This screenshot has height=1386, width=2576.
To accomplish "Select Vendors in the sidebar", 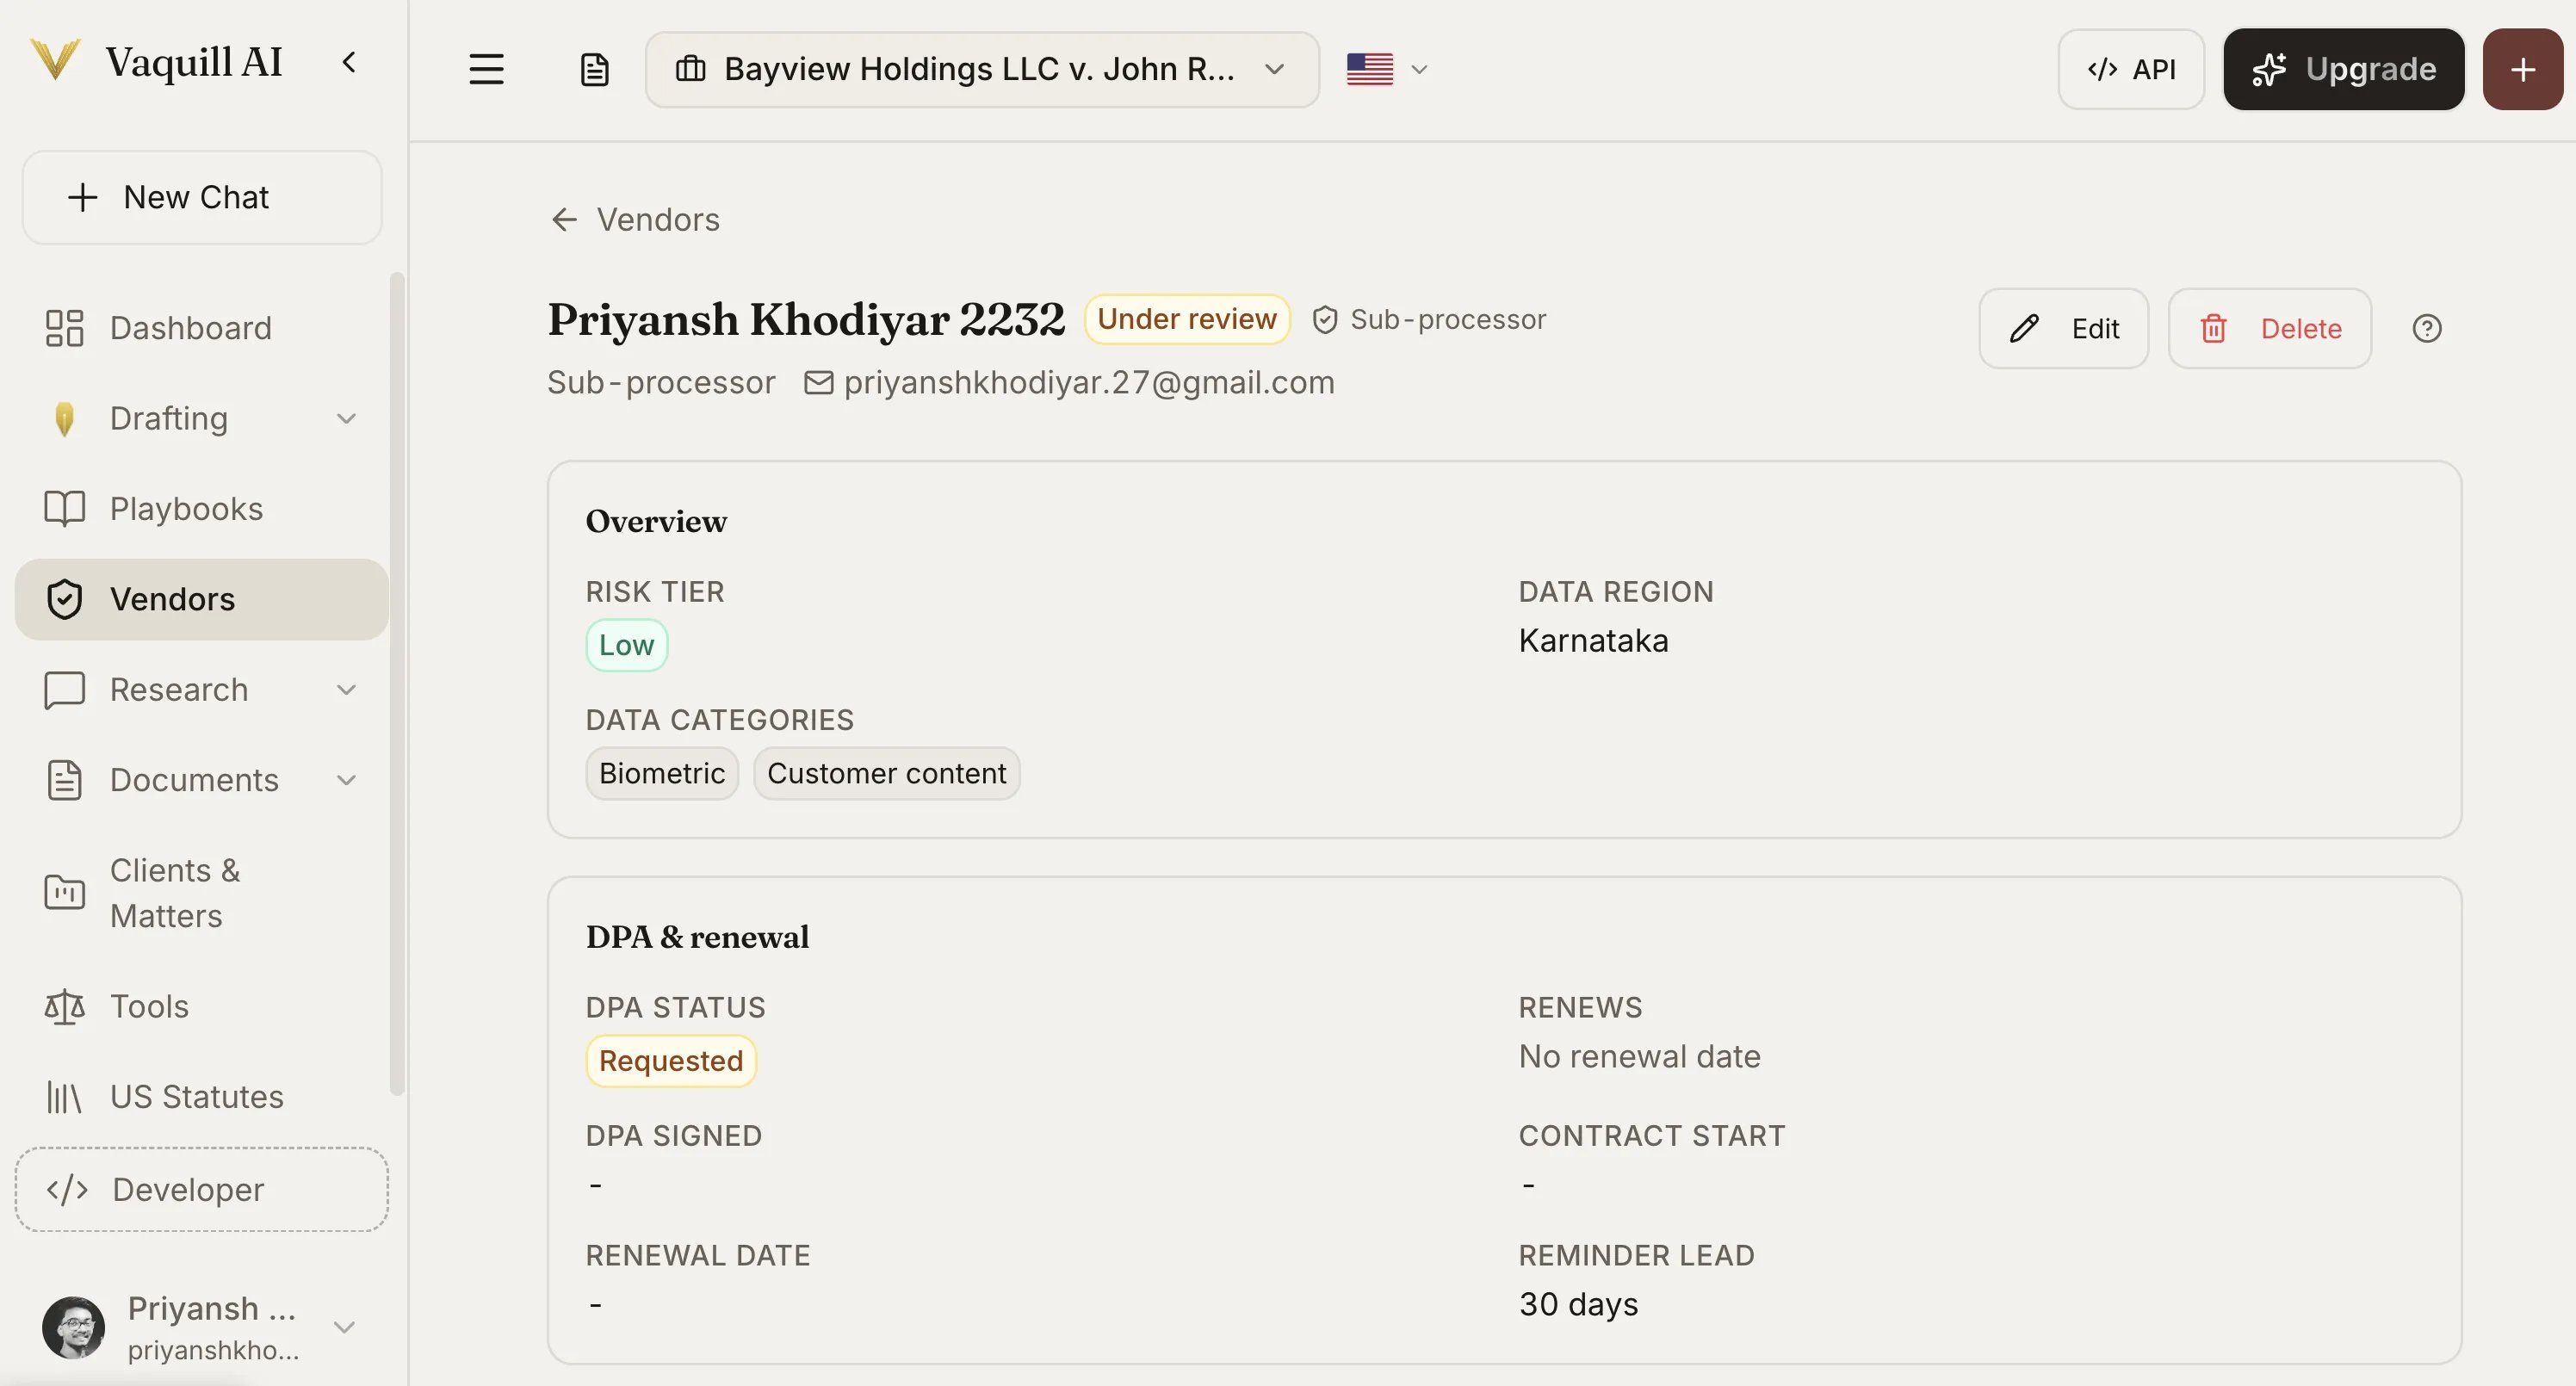I will (x=201, y=599).
